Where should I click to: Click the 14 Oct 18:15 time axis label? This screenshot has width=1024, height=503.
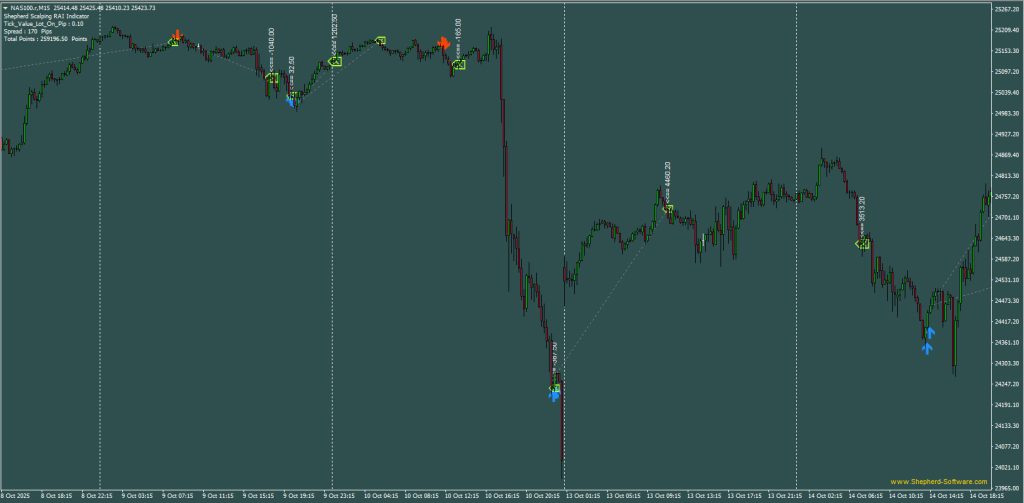pos(987,496)
